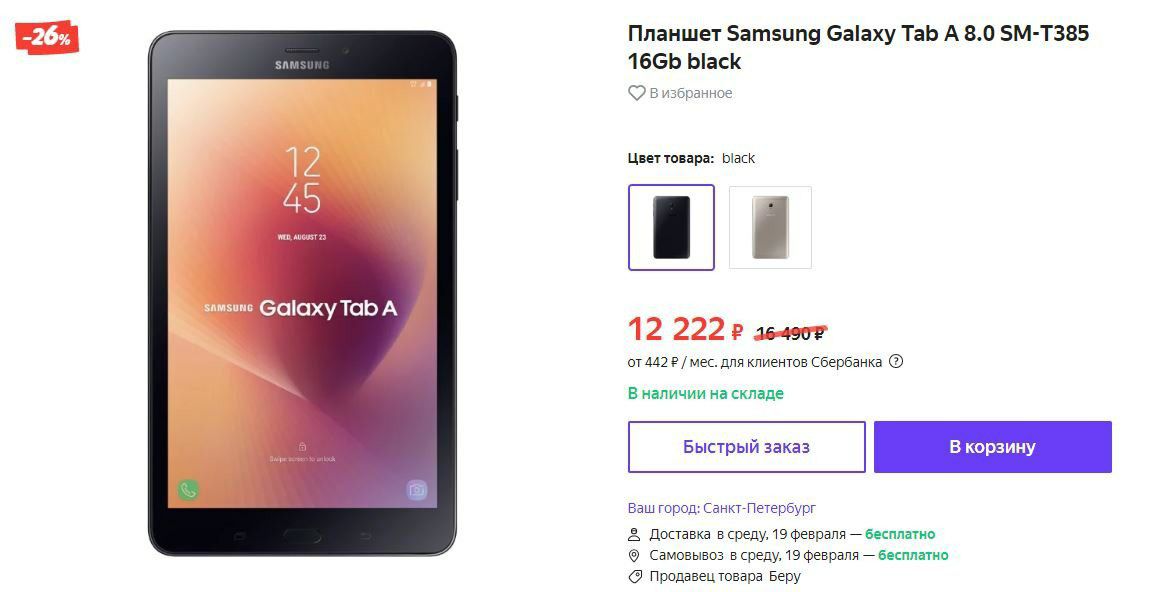1167x592 pixels.
Task: Click Доставка в среду delivery line
Action: point(792,534)
